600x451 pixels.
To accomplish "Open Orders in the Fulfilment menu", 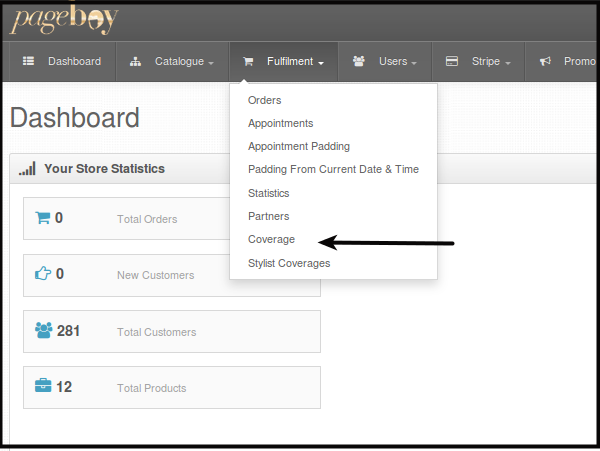I will point(264,100).
